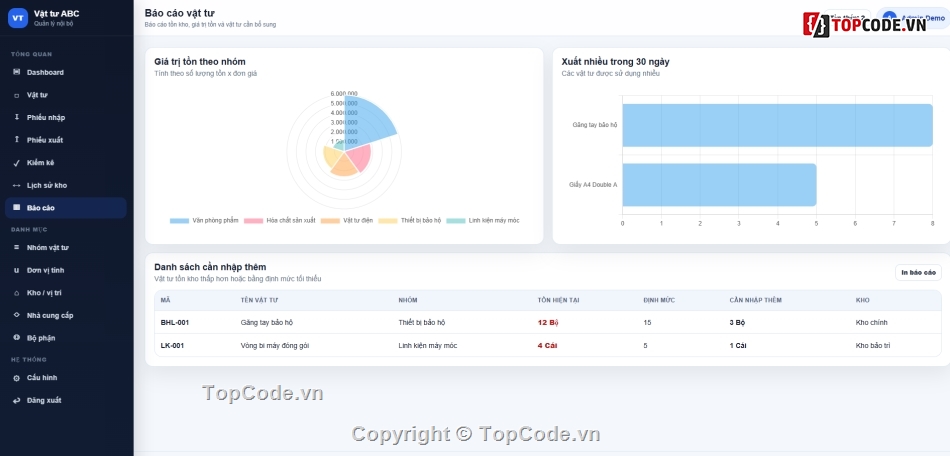Click the 3 Bộ reorder value

point(737,323)
